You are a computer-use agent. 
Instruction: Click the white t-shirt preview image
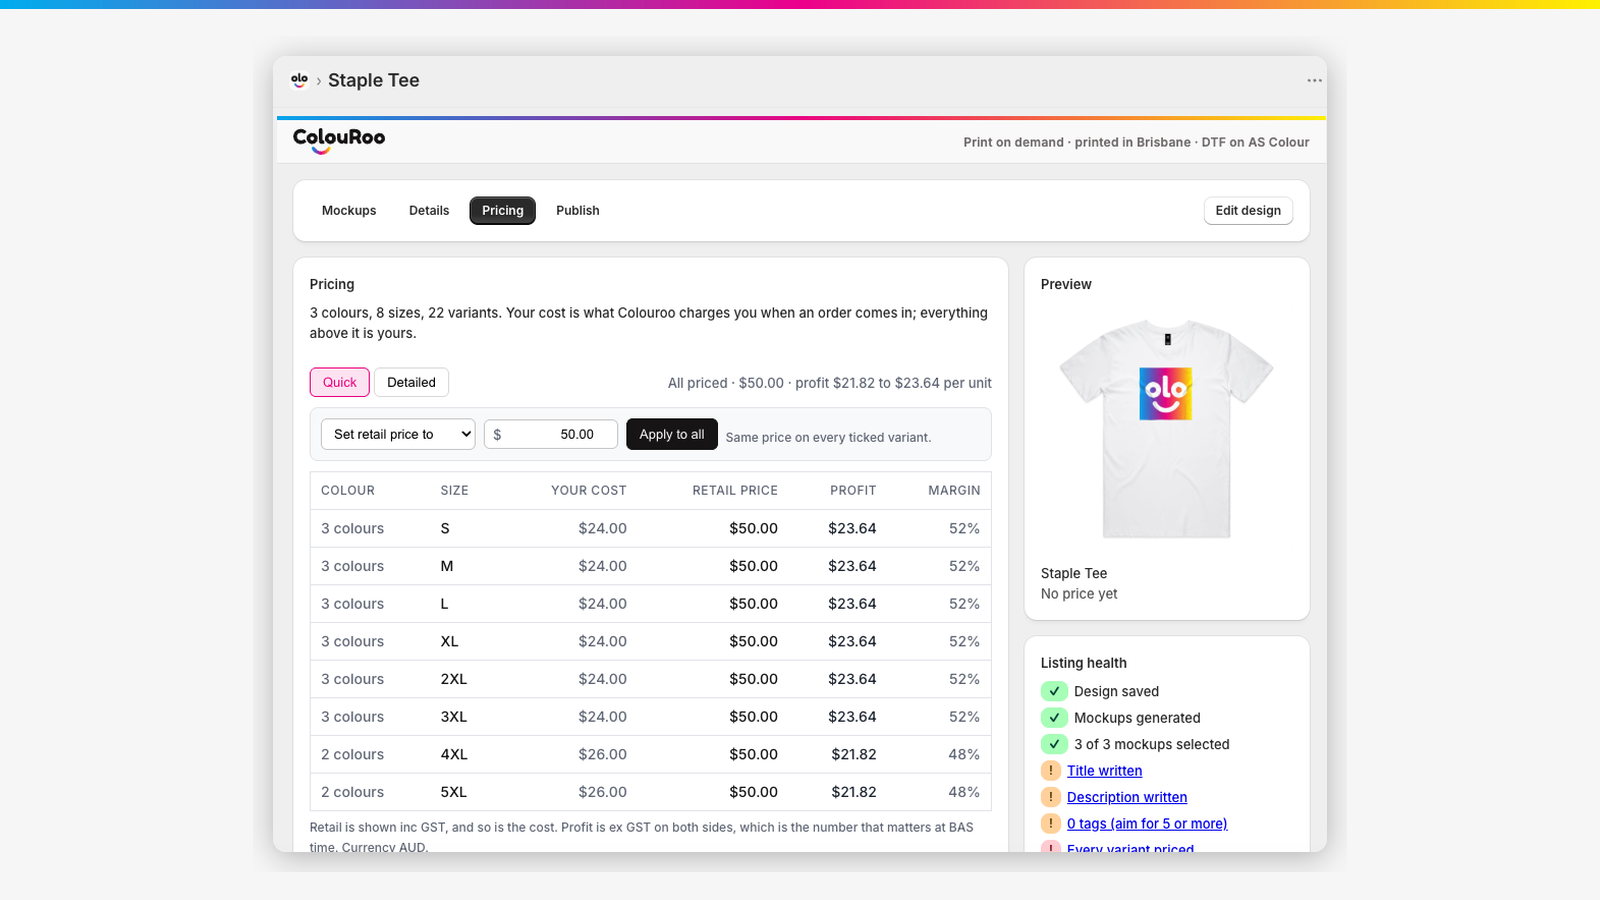(1167, 429)
